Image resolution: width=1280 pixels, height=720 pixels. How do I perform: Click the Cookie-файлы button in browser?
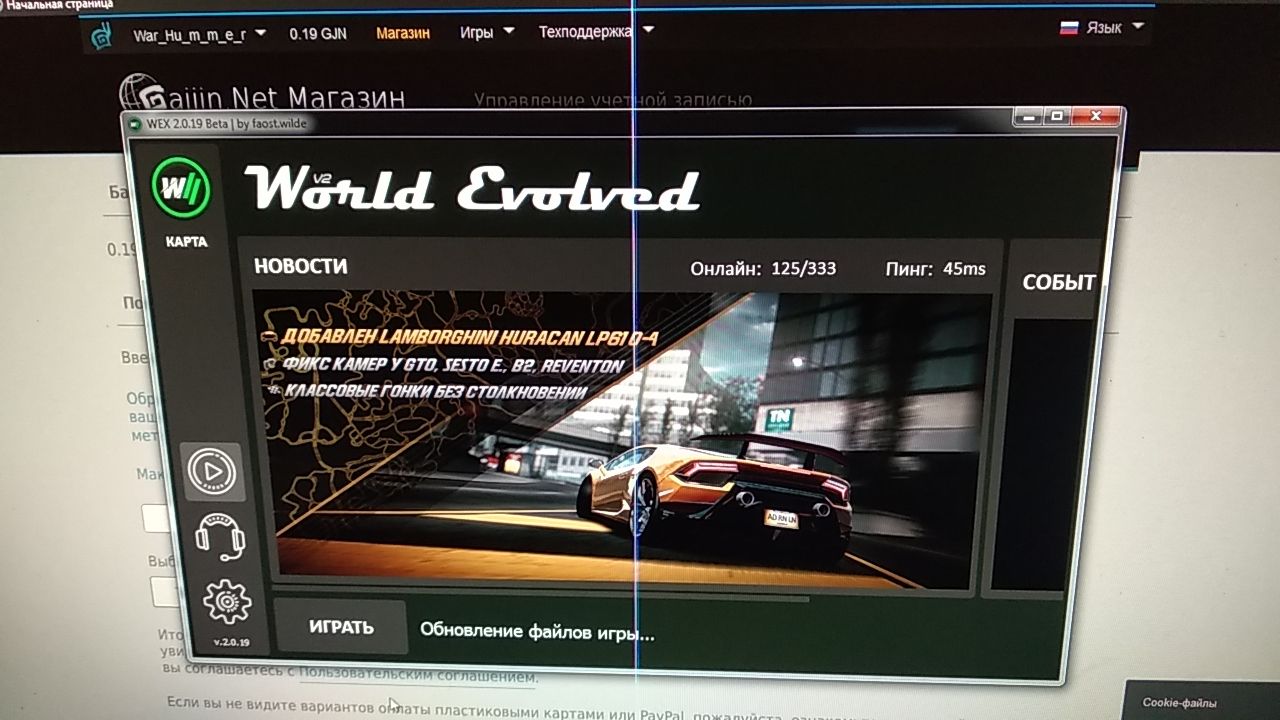point(1180,703)
